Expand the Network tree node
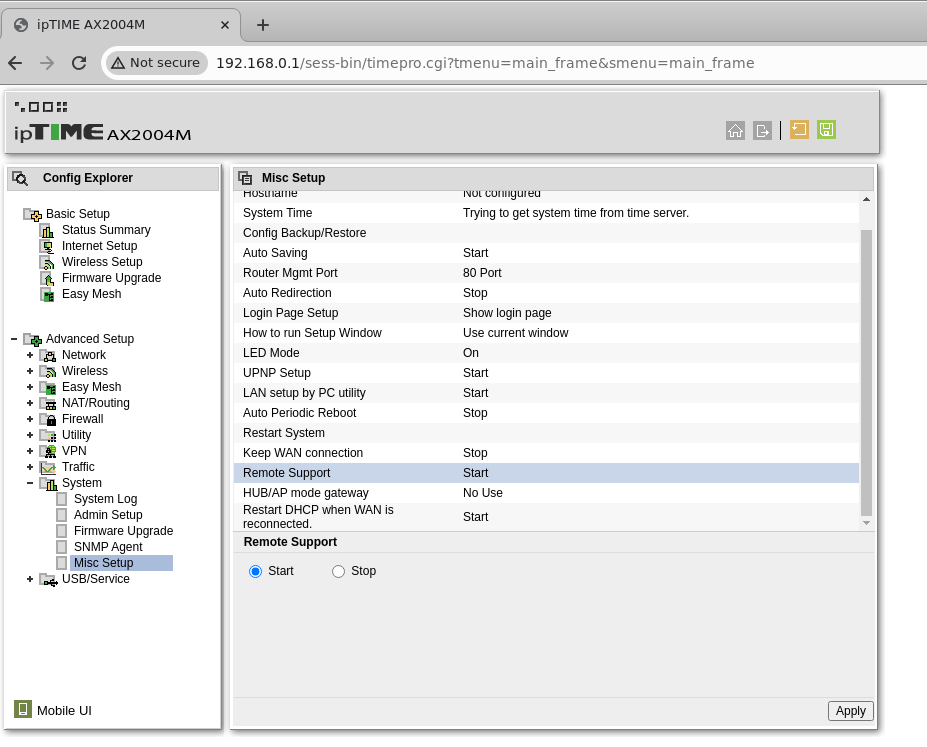Viewport: 927px width, 747px height. tap(30, 355)
